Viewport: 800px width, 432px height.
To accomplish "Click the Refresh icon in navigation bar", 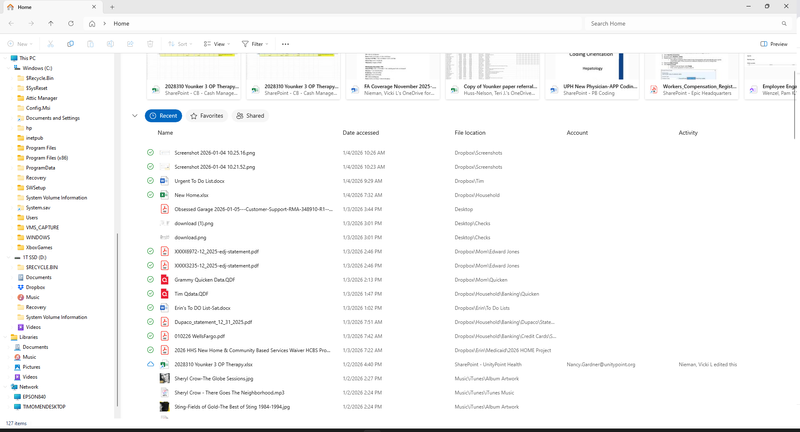I will click(x=70, y=23).
